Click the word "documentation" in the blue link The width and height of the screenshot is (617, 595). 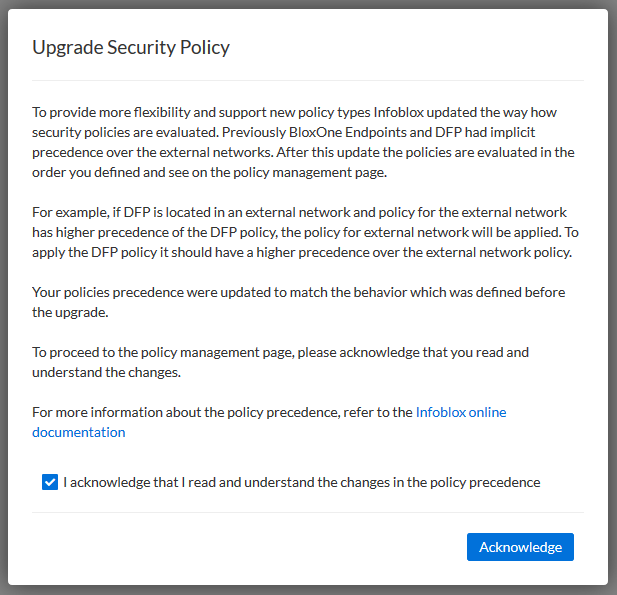(79, 432)
